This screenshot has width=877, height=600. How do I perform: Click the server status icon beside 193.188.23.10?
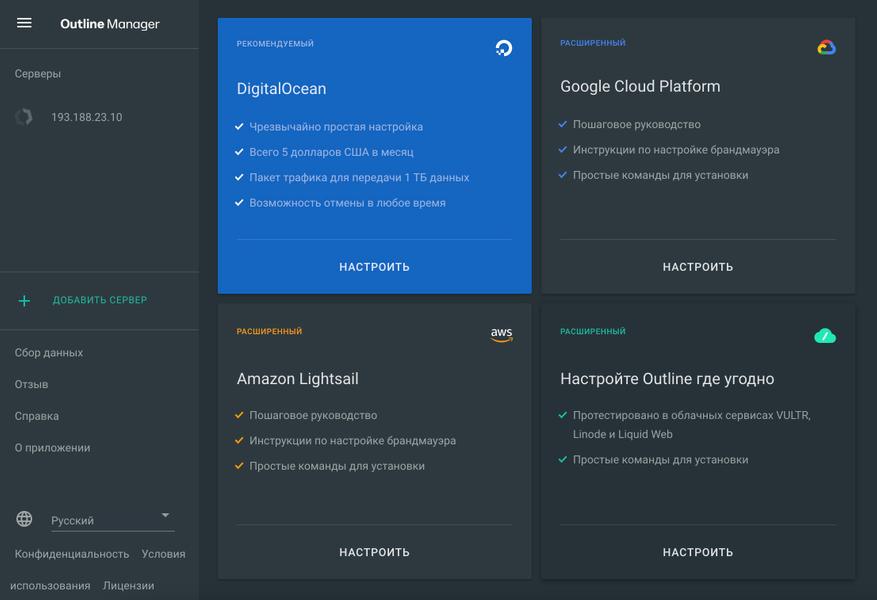tap(24, 117)
